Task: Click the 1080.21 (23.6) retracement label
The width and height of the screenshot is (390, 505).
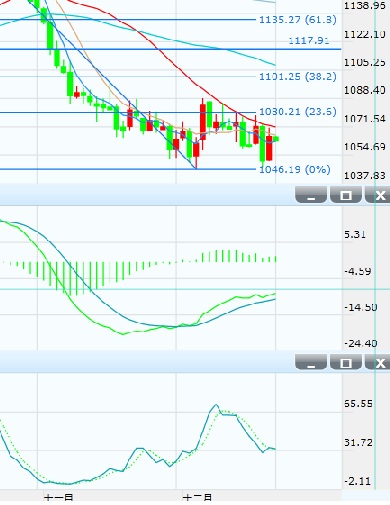Action: (298, 111)
